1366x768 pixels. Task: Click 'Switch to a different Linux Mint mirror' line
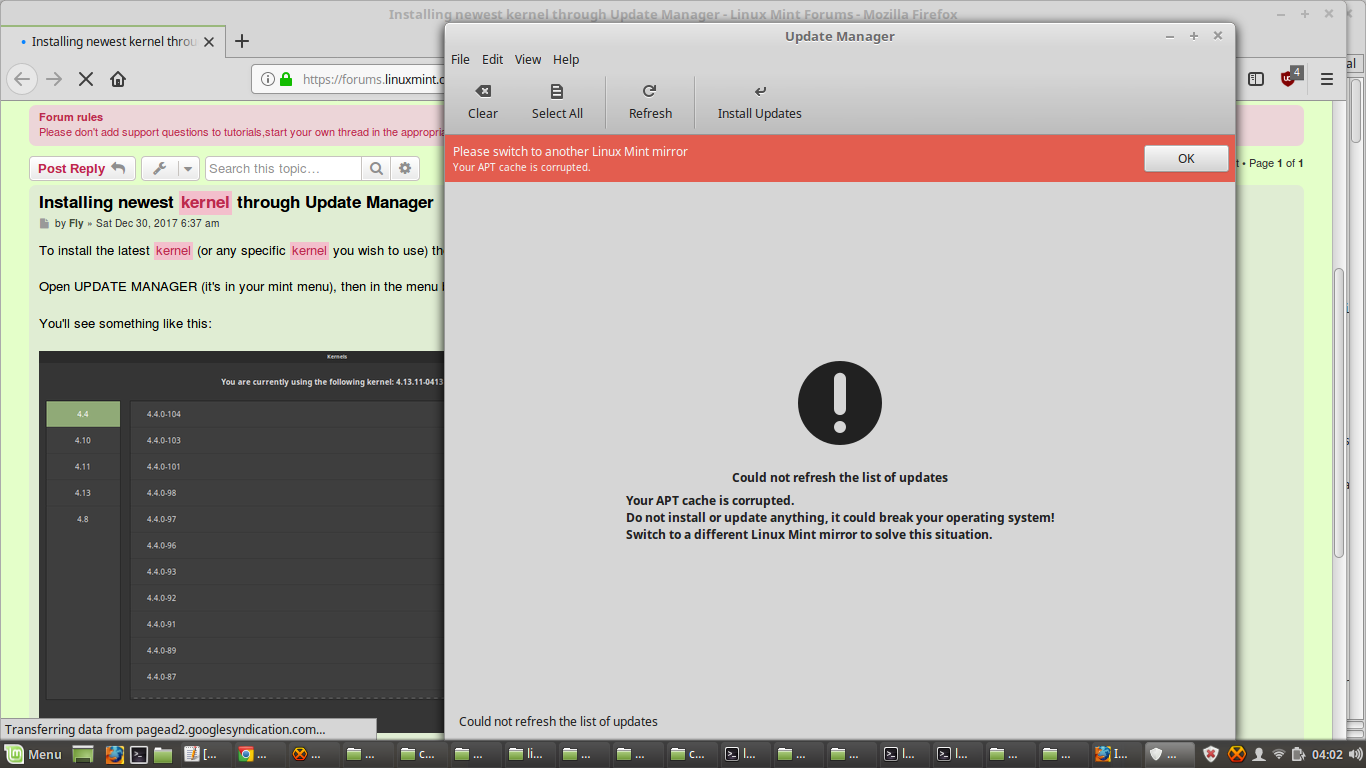[809, 534]
